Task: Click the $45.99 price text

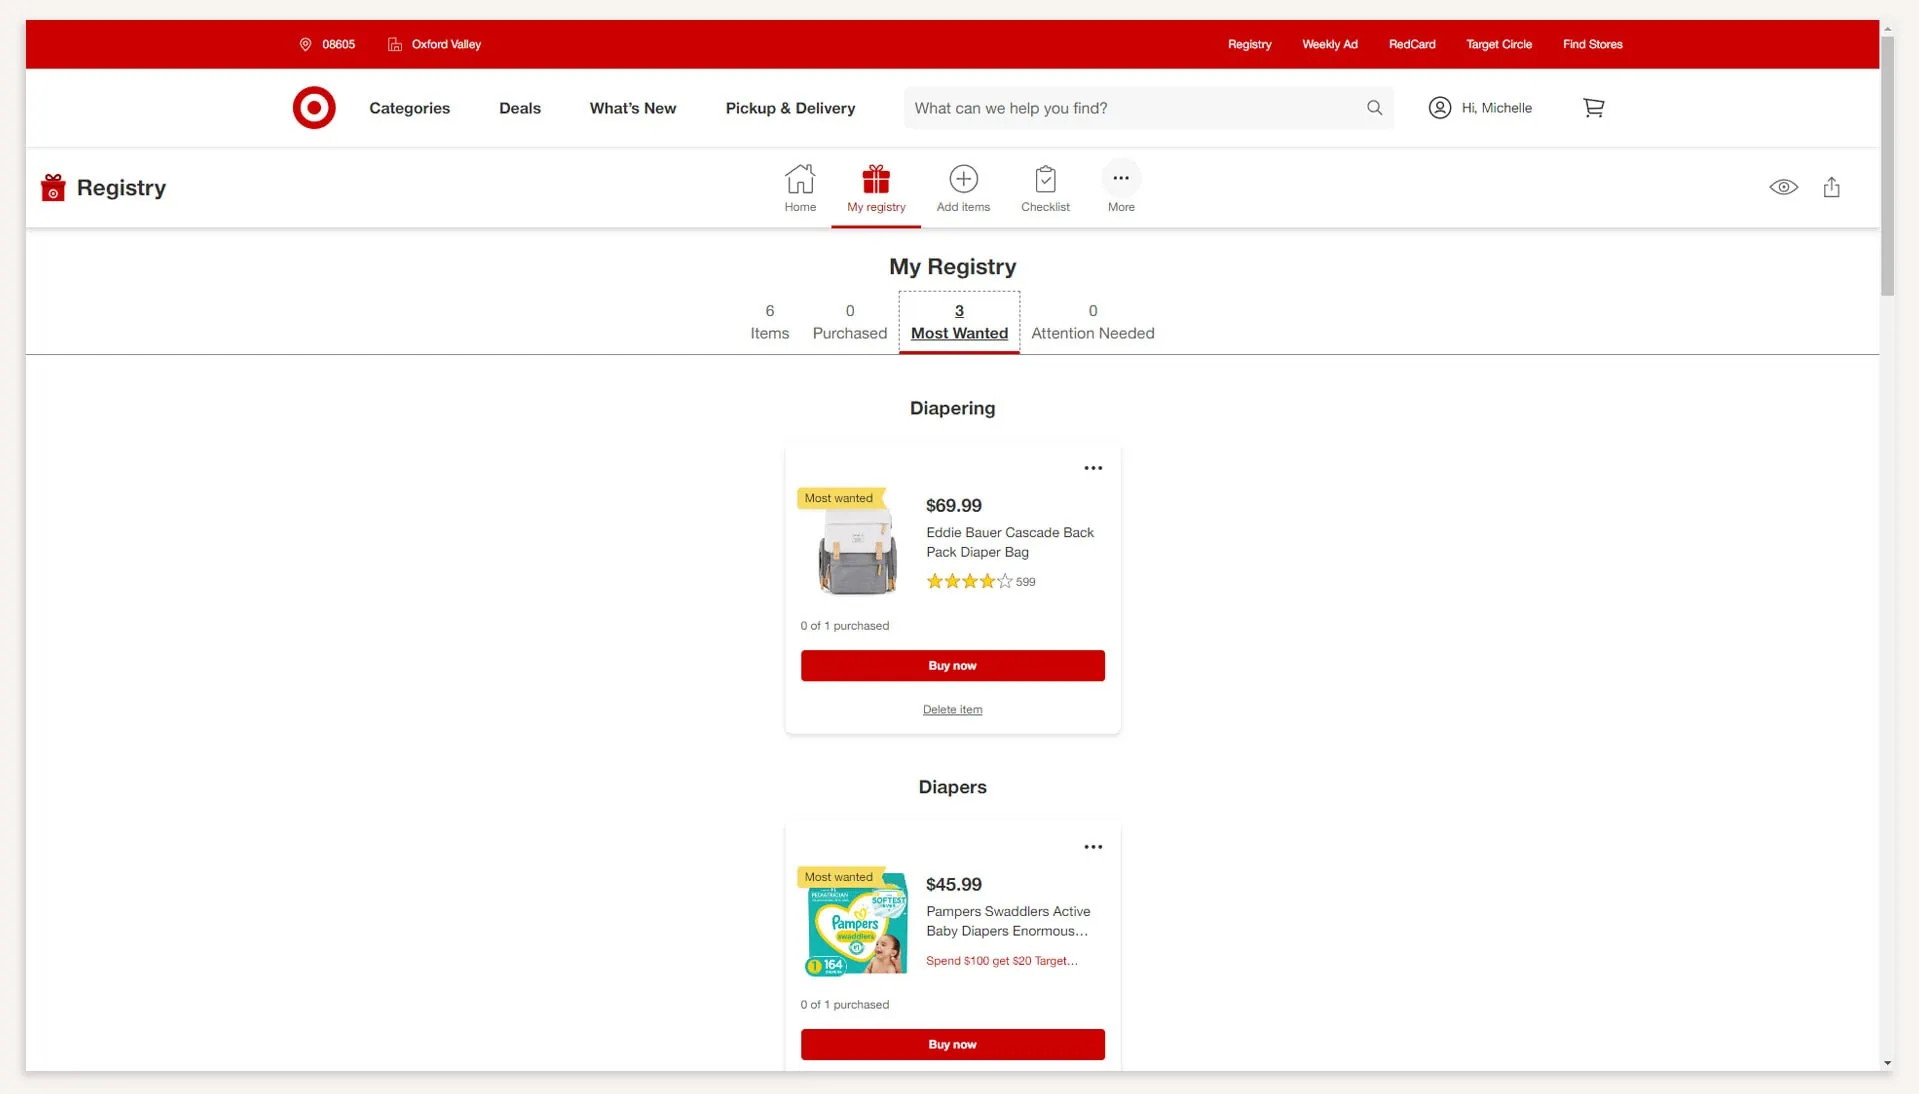Action: pyautogui.click(x=953, y=885)
